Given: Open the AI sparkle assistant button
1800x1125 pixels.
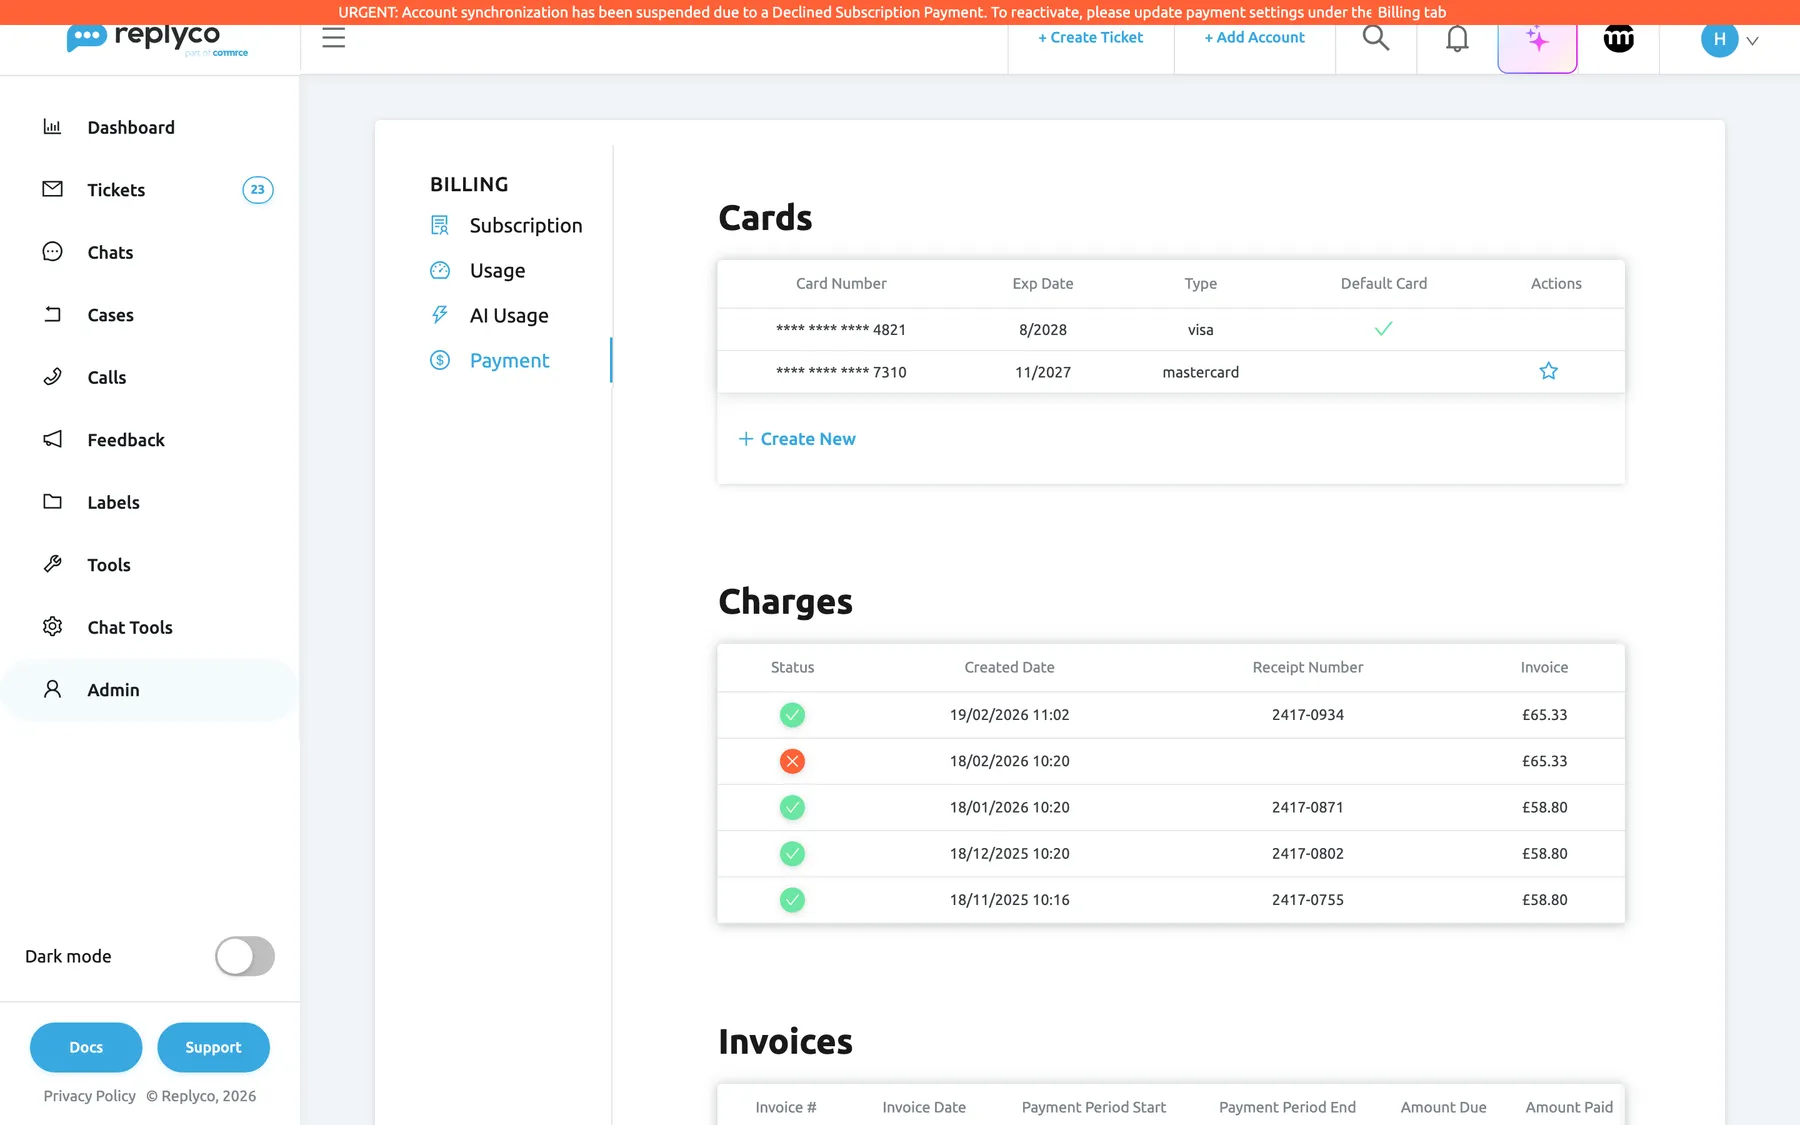Looking at the screenshot, I should pyautogui.click(x=1537, y=40).
